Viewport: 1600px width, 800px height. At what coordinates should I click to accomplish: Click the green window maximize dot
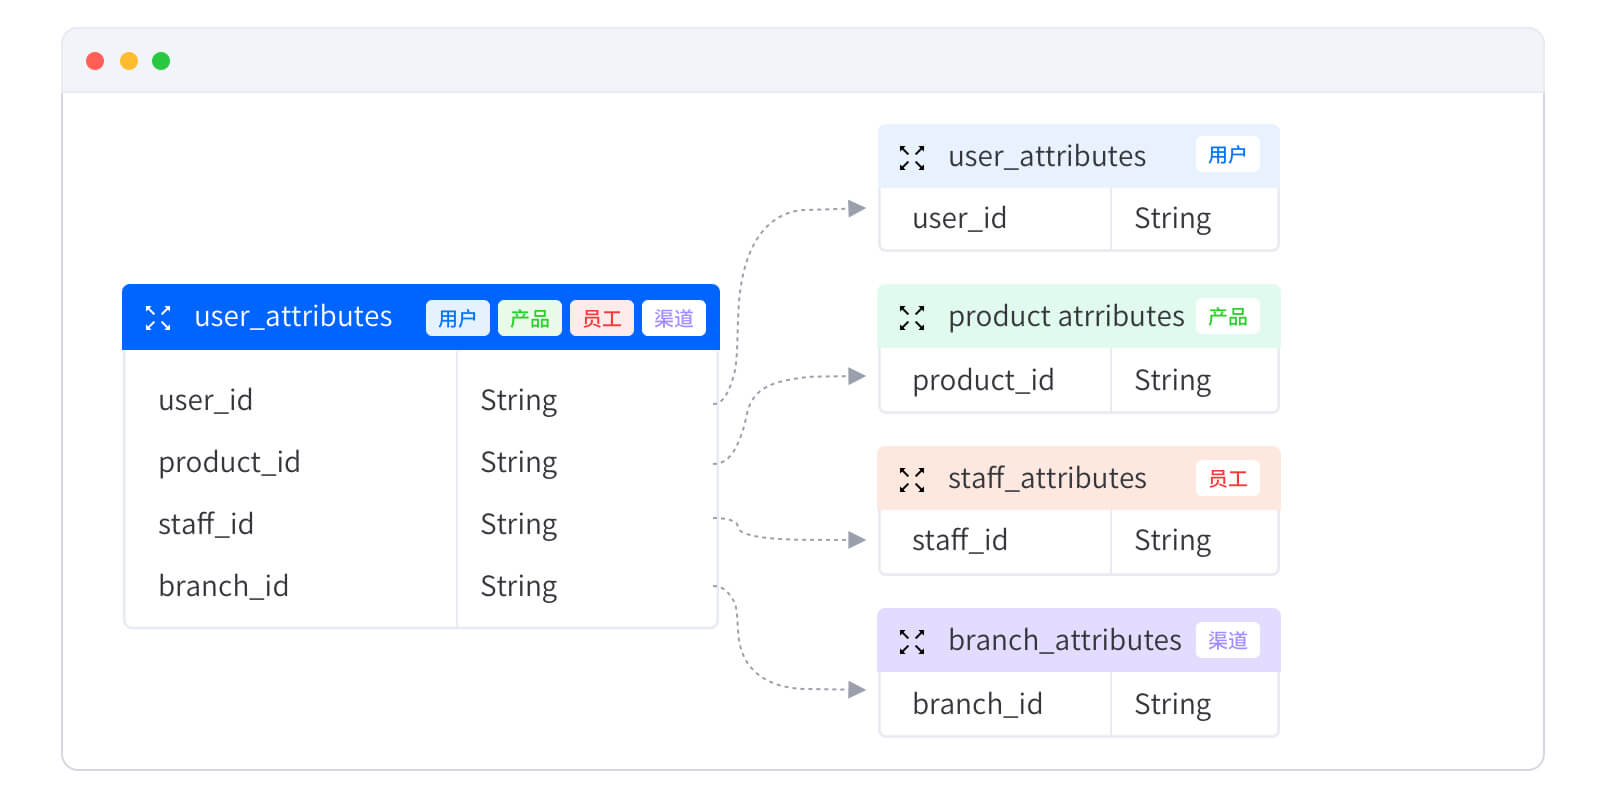pos(161,61)
